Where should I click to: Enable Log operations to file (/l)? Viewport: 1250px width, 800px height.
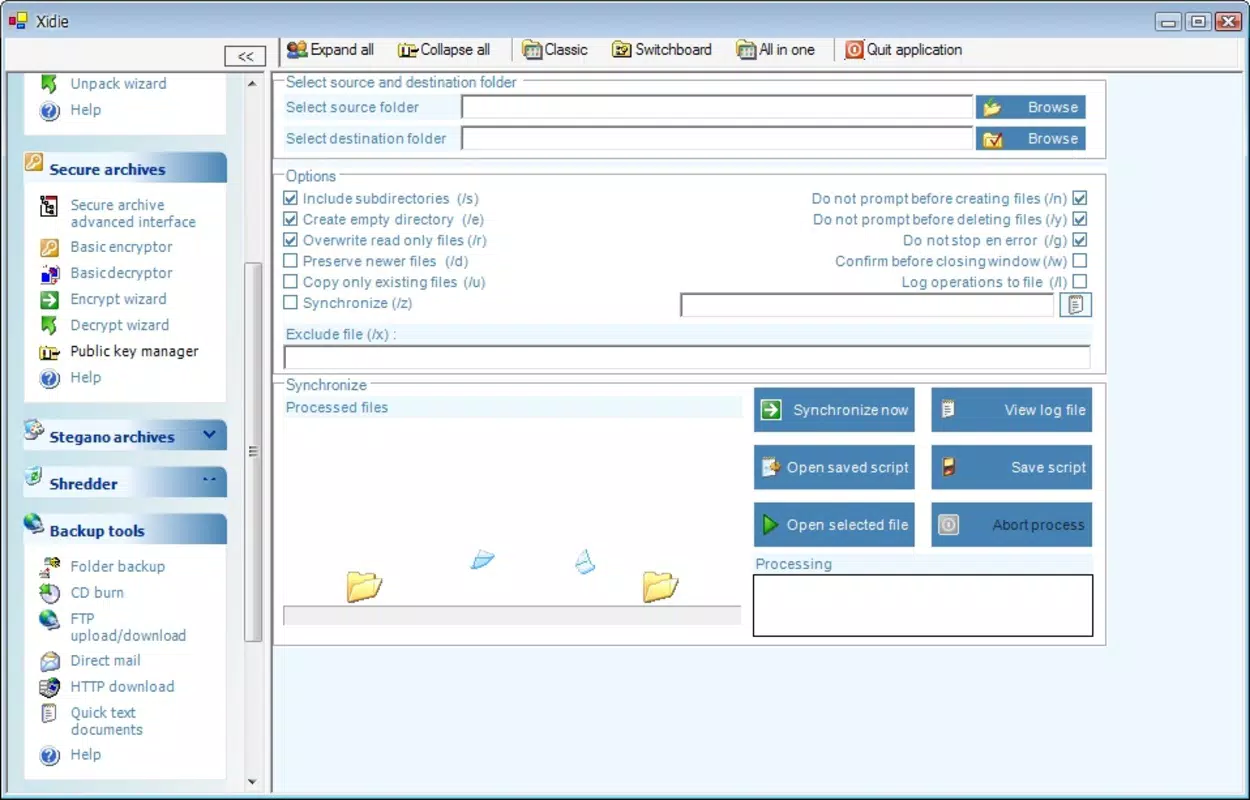(x=1080, y=283)
